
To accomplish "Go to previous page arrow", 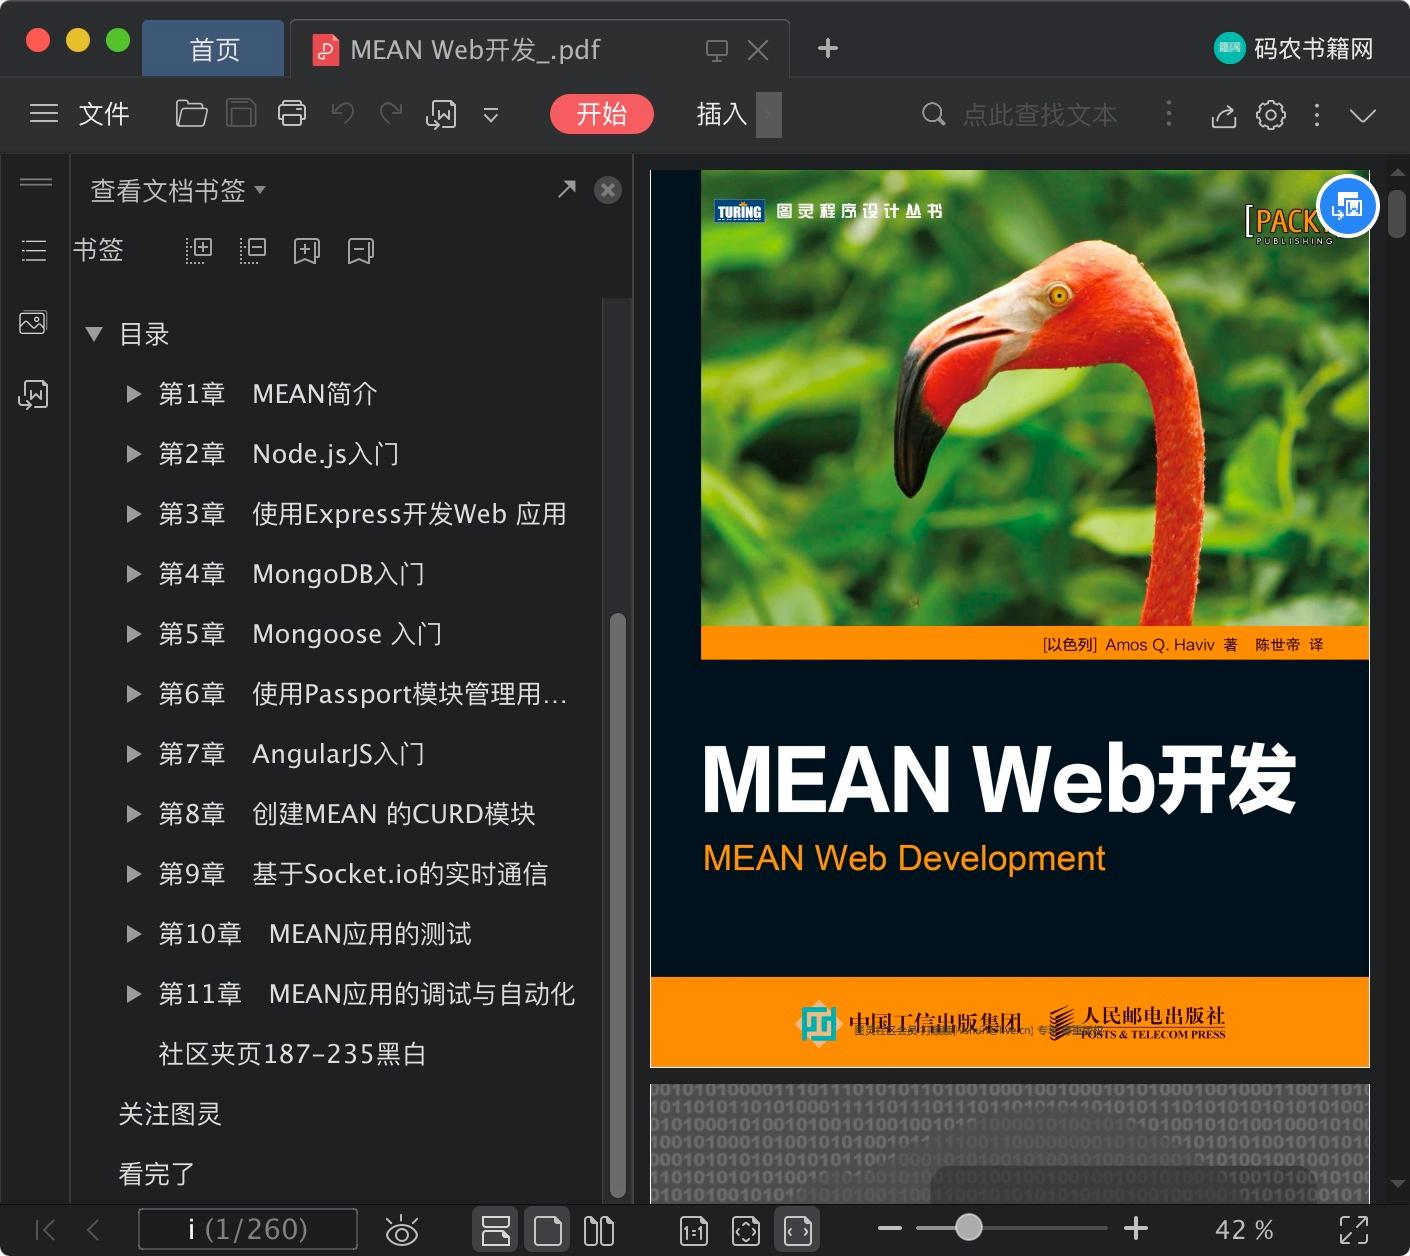I will (x=93, y=1229).
